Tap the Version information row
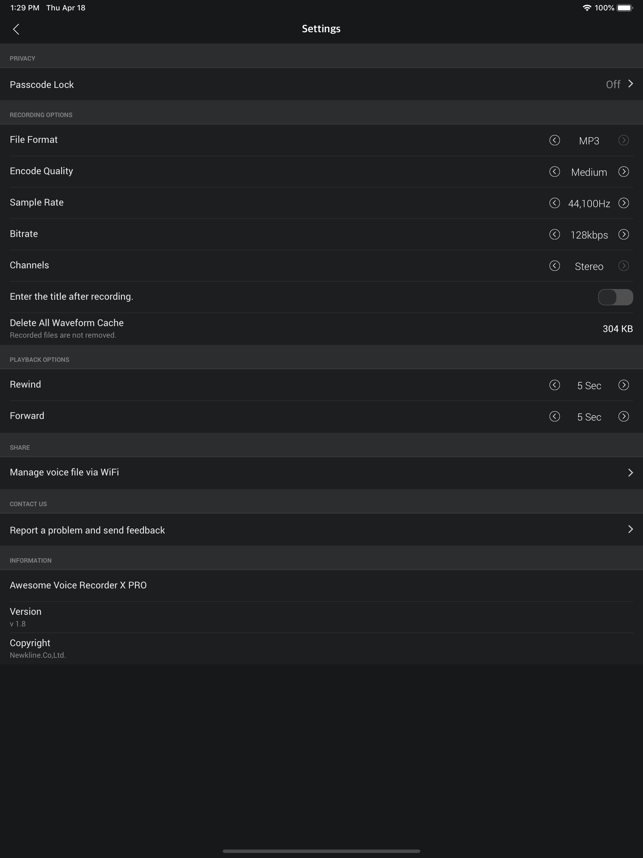Screen dimensions: 643x858 coord(321,617)
